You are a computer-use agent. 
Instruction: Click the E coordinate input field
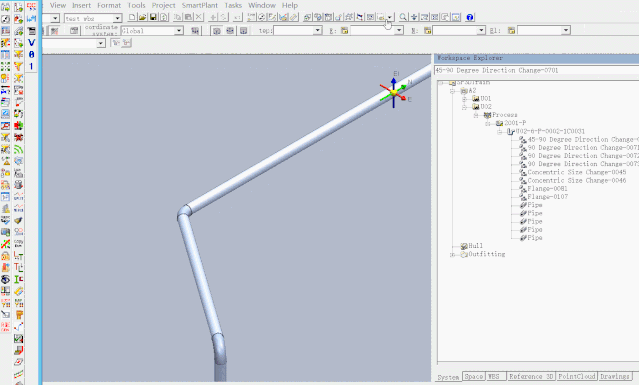tap(373, 31)
